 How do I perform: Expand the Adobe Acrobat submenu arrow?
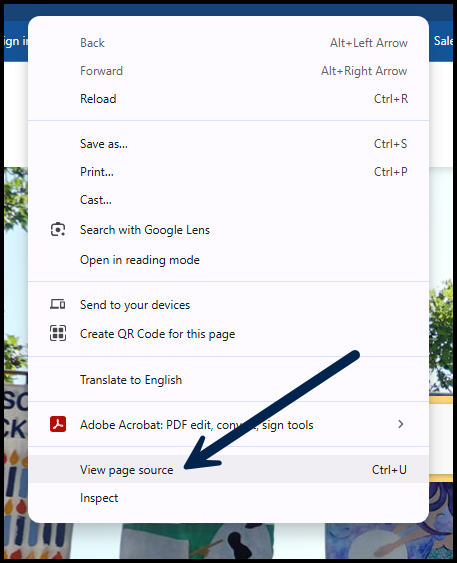tap(401, 424)
